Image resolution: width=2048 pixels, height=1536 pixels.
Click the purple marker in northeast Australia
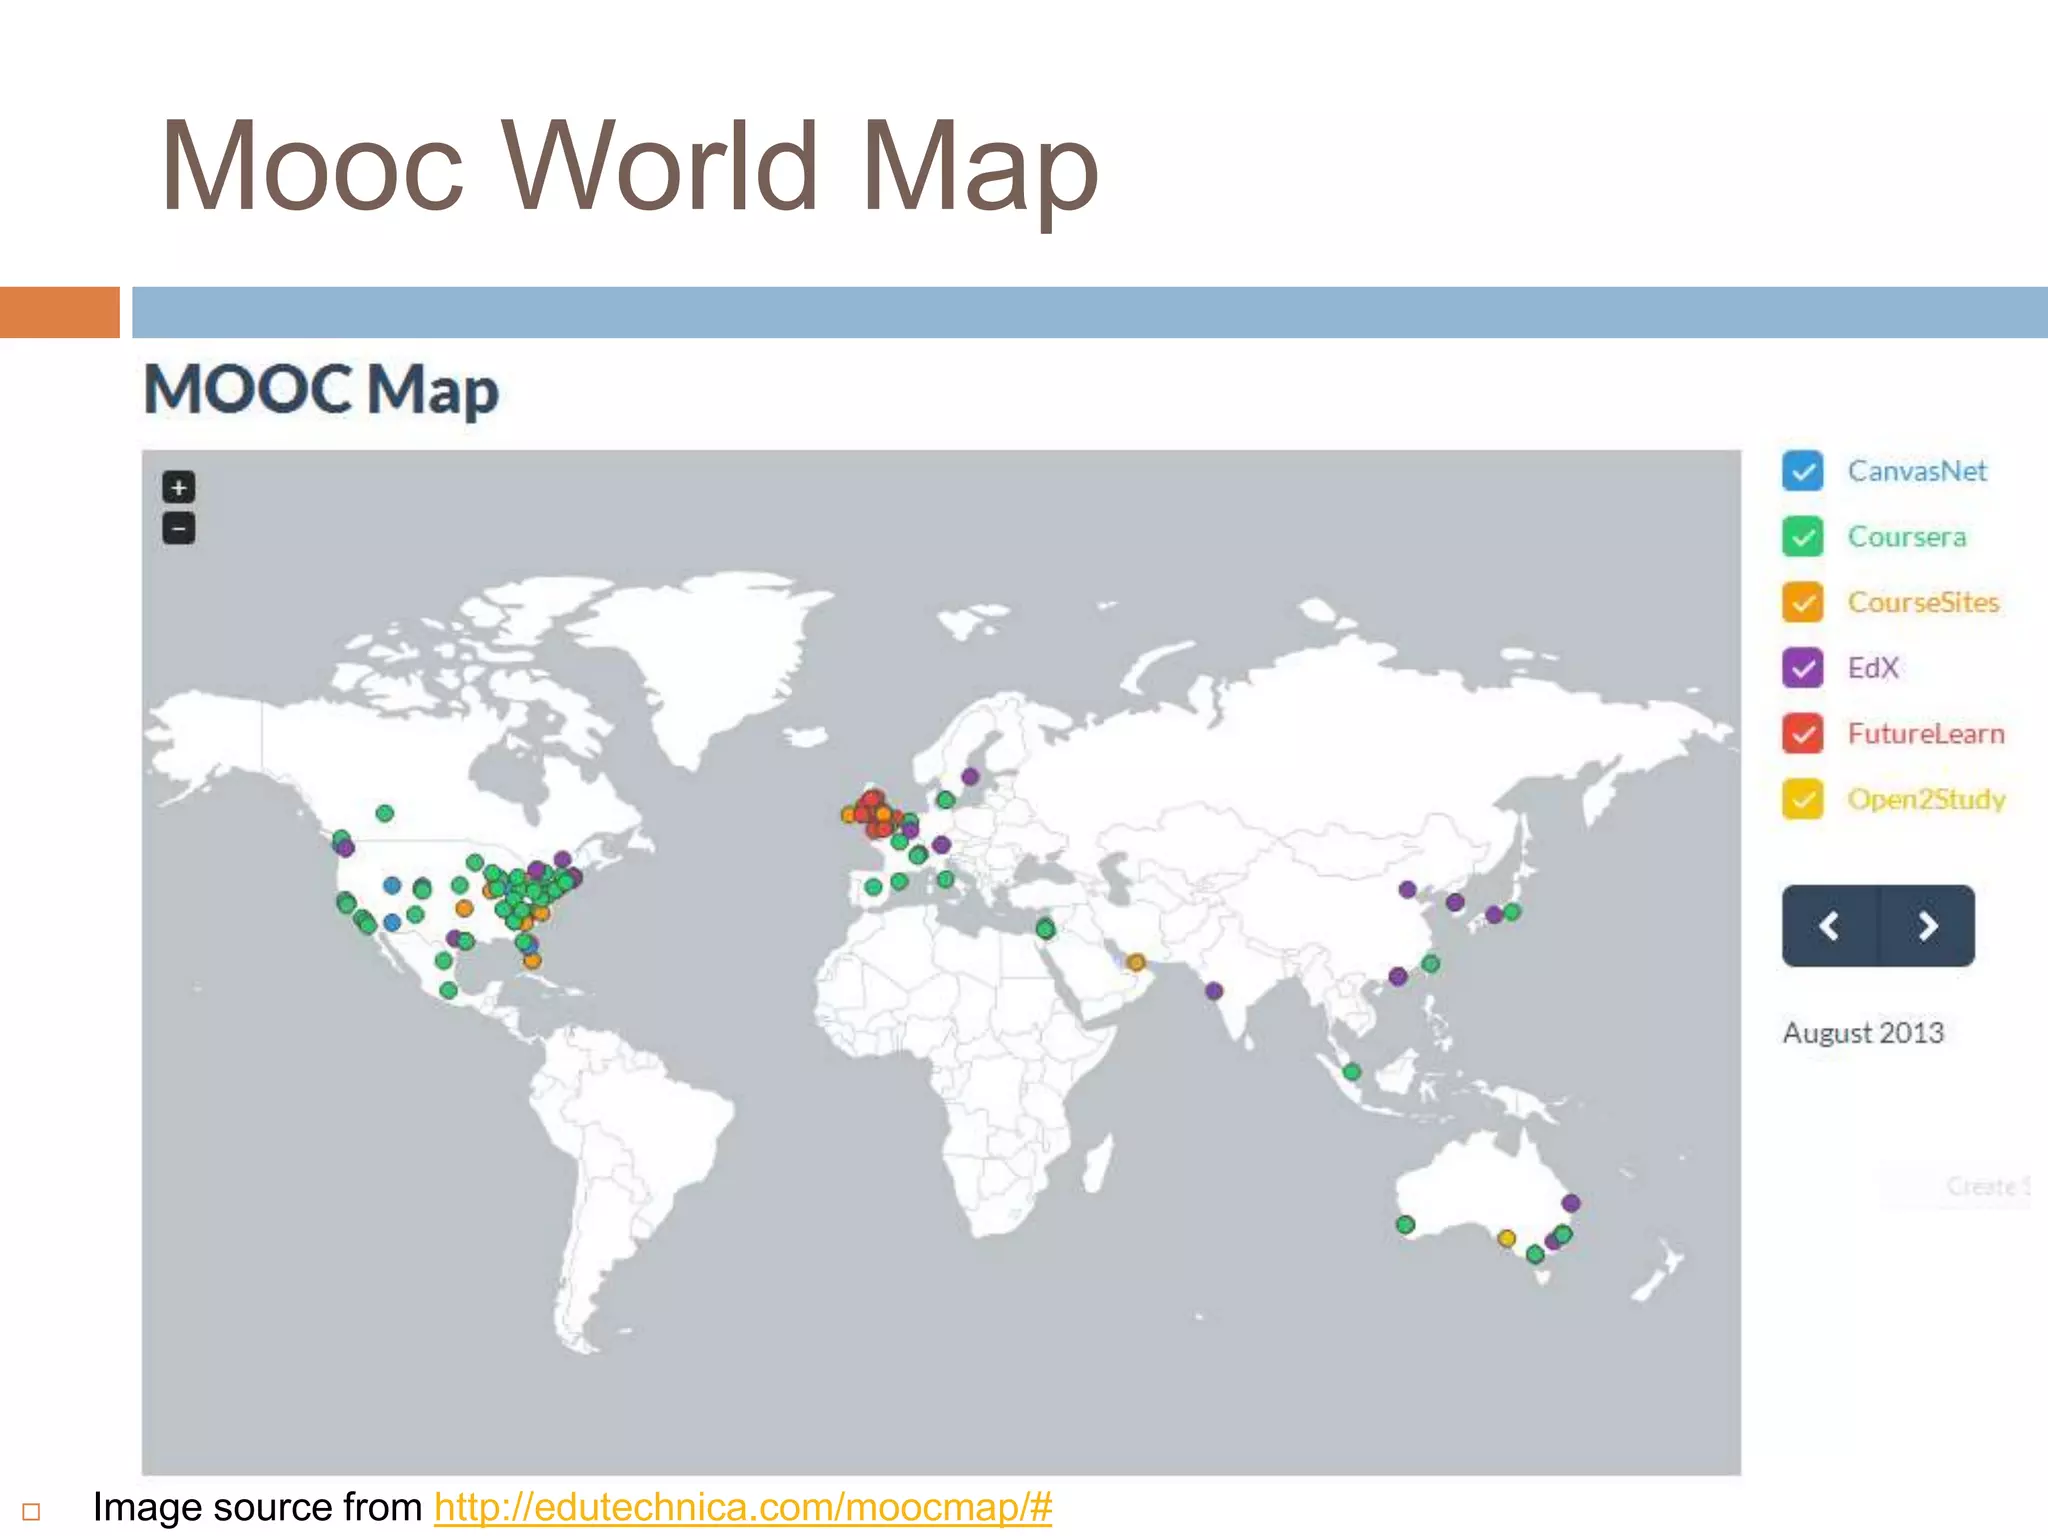pyautogui.click(x=1571, y=1203)
